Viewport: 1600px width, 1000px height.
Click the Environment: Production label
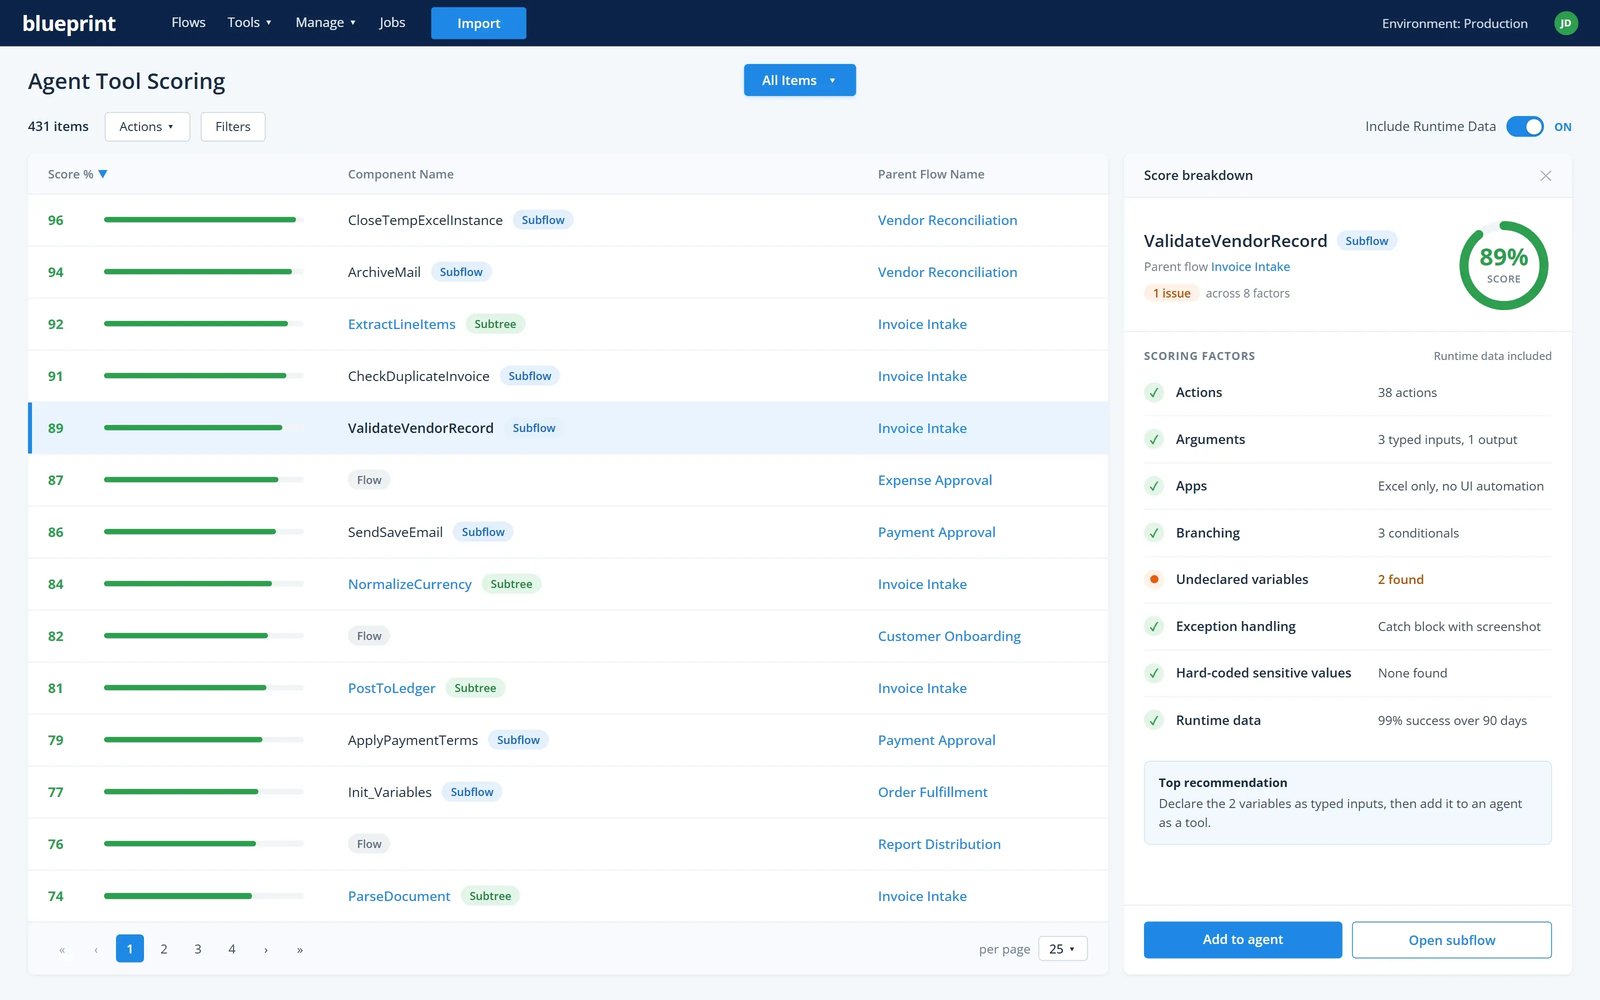tap(1454, 23)
